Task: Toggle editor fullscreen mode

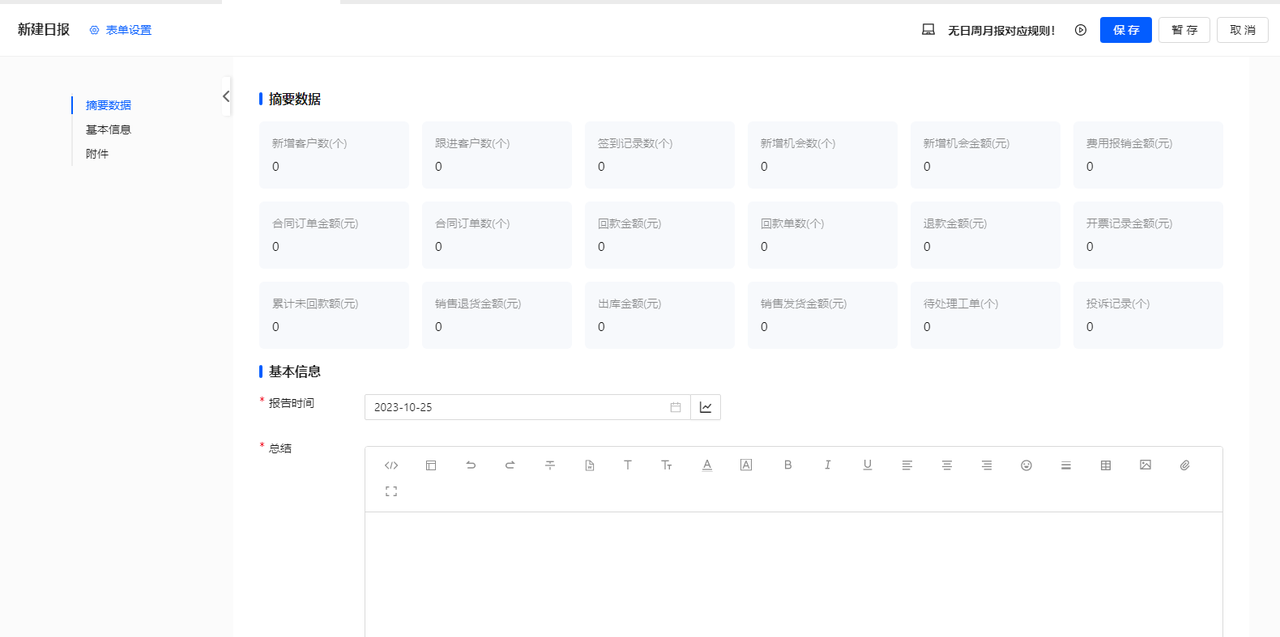Action: point(391,491)
